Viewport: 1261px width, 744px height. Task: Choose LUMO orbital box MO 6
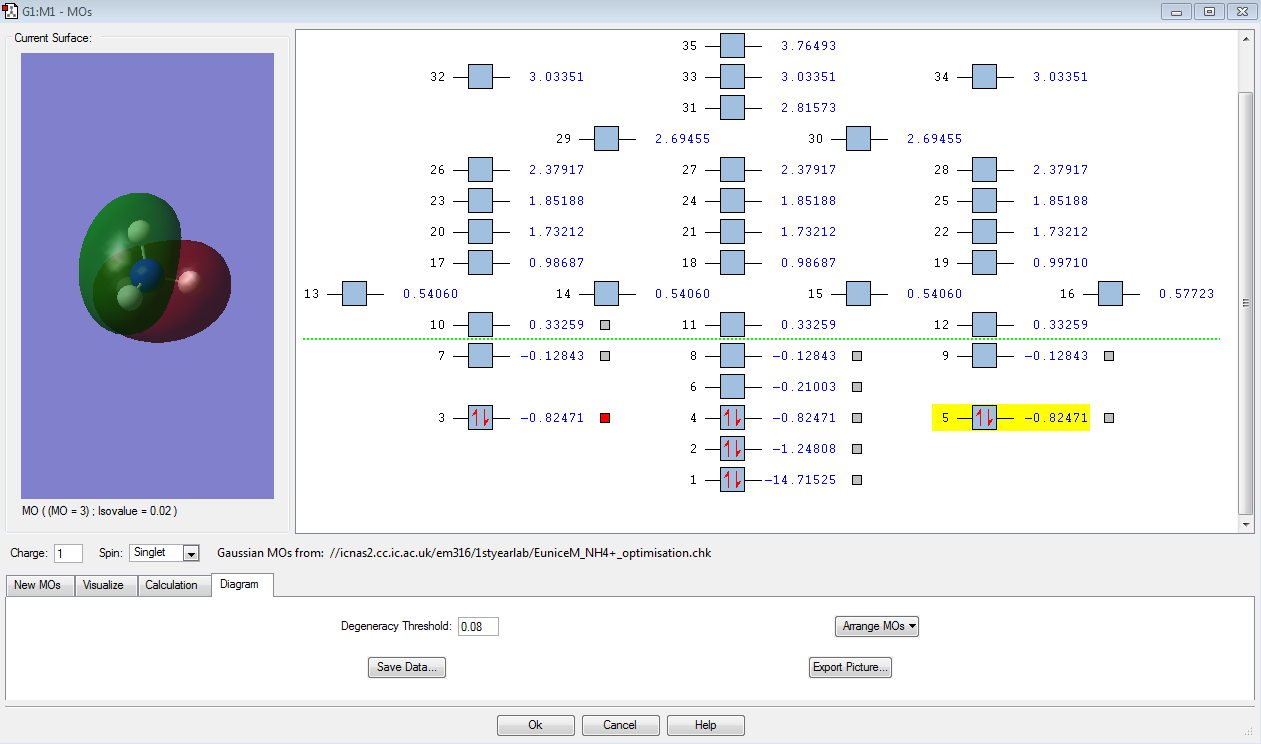(733, 386)
